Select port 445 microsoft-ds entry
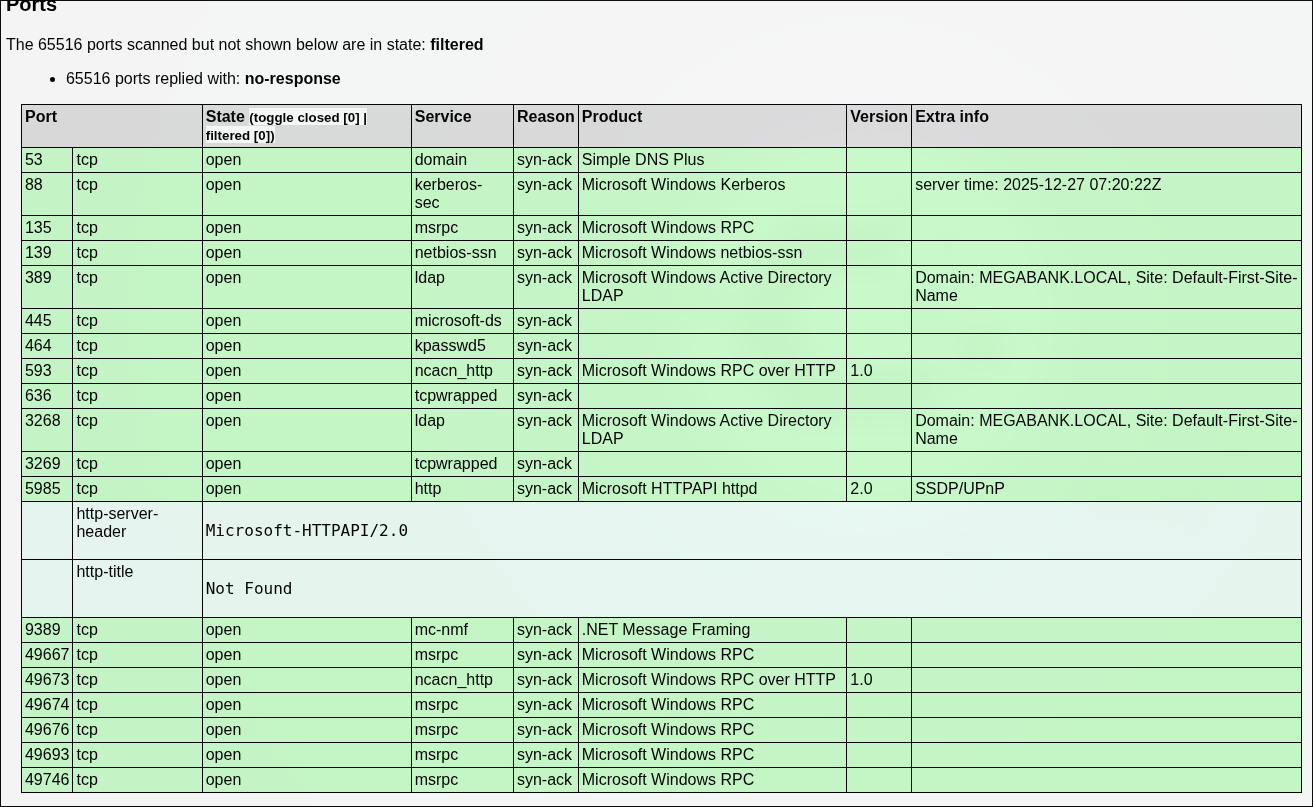Viewport: 1313px width, 807px height. tap(661, 321)
